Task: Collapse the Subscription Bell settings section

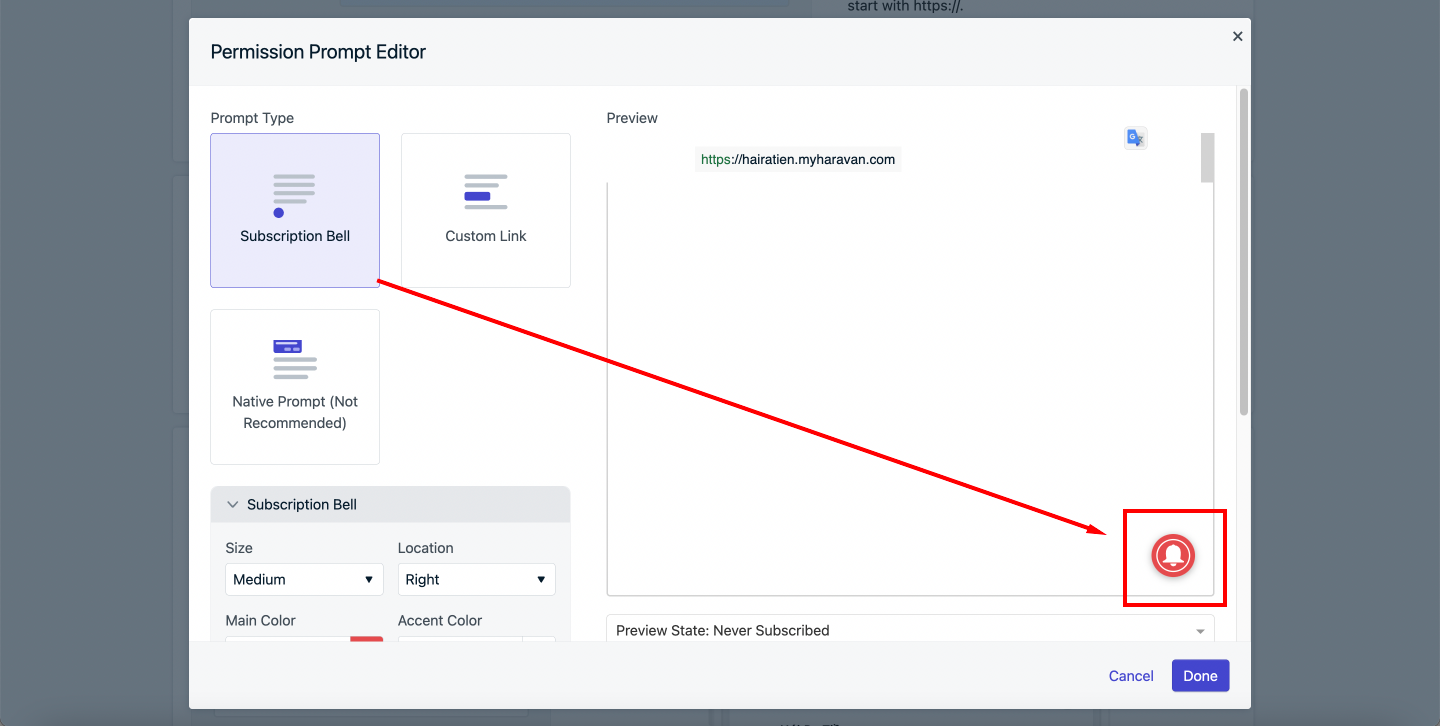Action: click(x=390, y=505)
